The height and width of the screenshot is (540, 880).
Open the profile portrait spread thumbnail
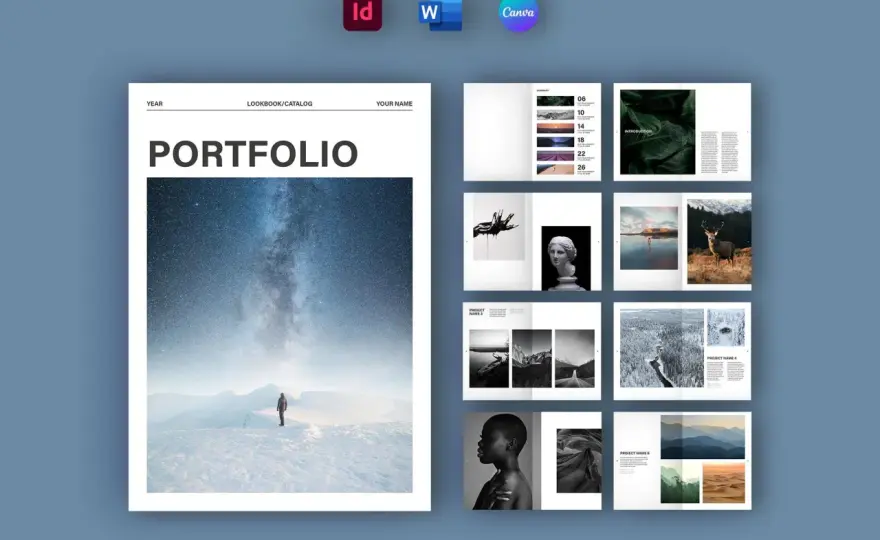pyautogui.click(x=532, y=461)
